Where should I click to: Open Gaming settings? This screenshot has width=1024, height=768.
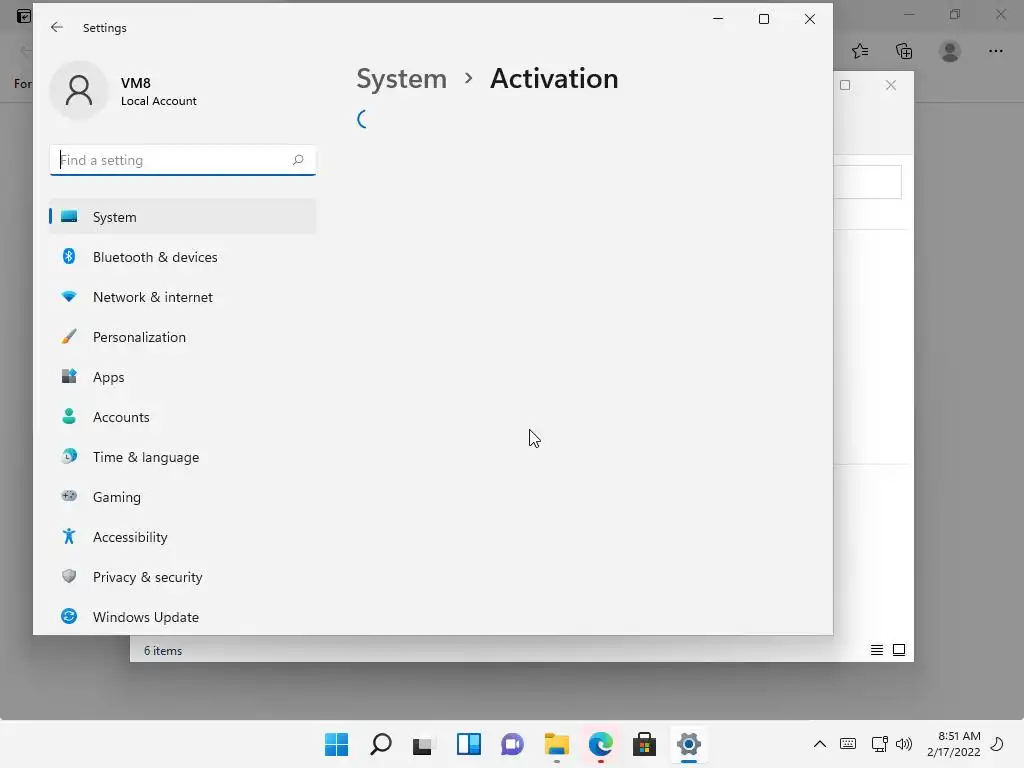click(182, 497)
